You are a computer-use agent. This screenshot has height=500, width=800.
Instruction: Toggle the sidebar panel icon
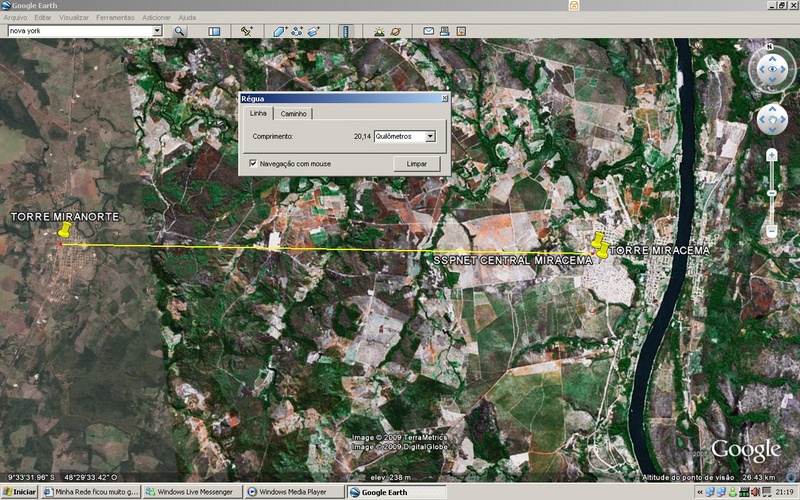pyautogui.click(x=214, y=31)
